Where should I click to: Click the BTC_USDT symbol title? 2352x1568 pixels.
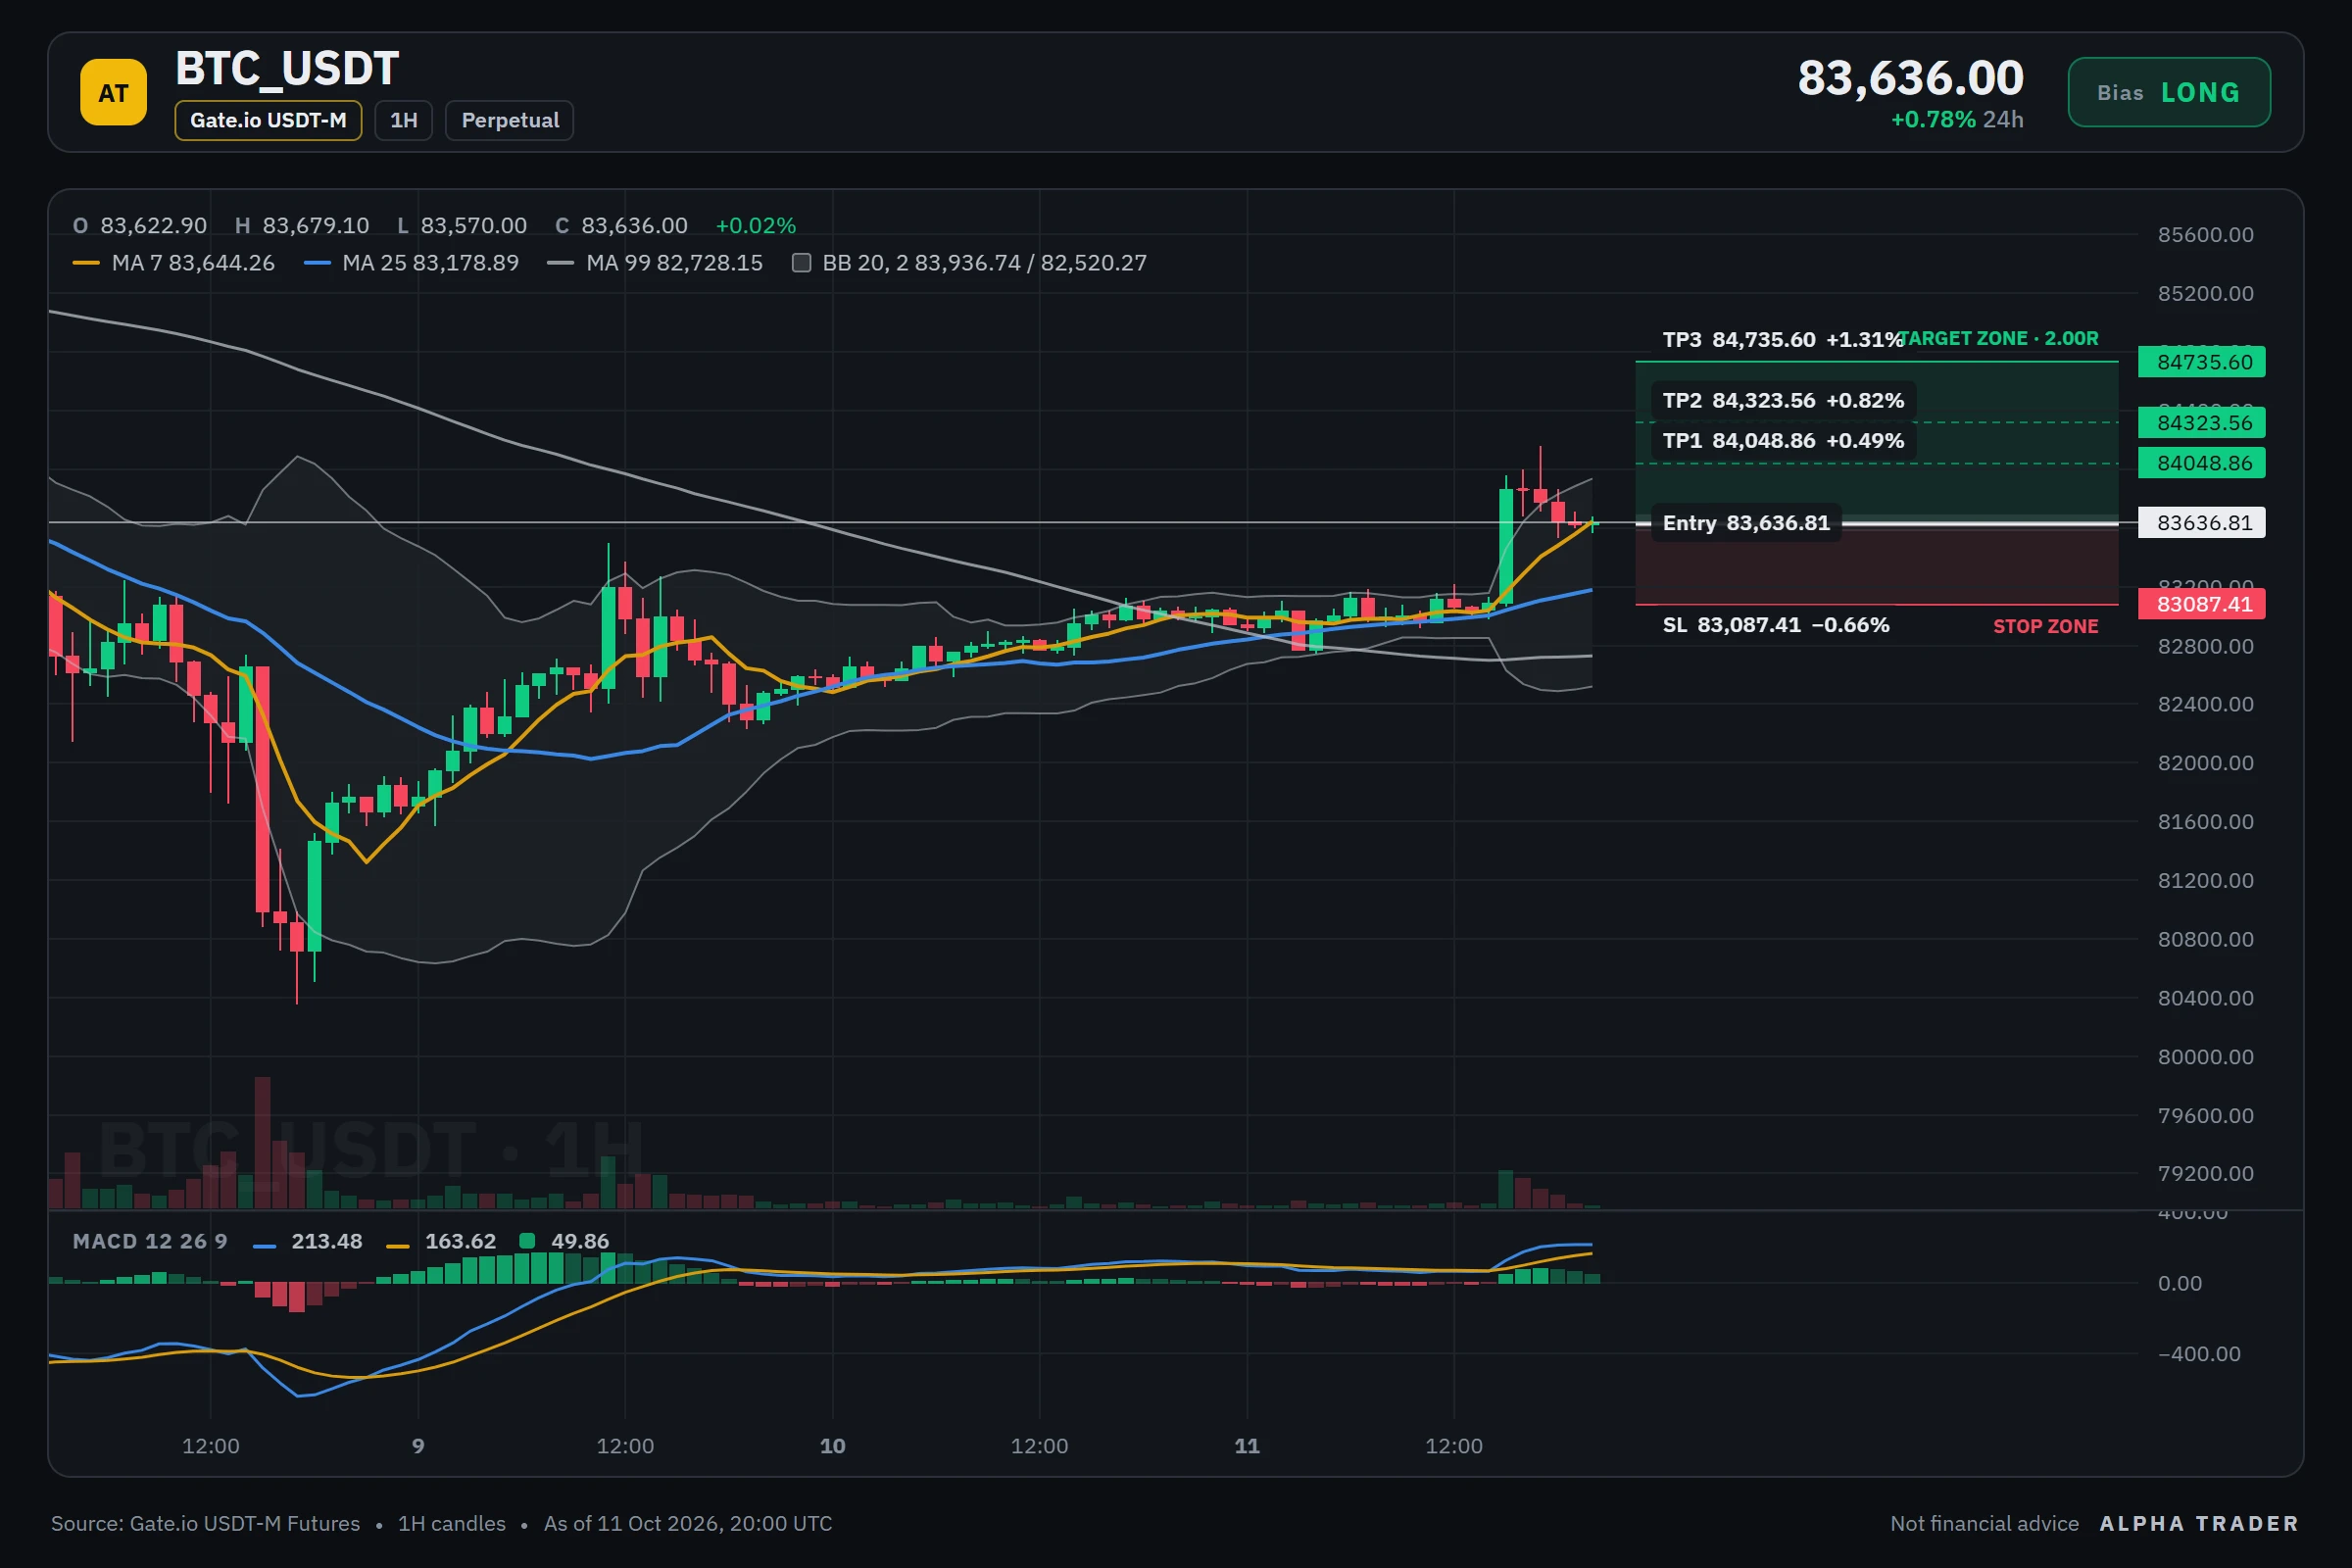click(x=287, y=68)
